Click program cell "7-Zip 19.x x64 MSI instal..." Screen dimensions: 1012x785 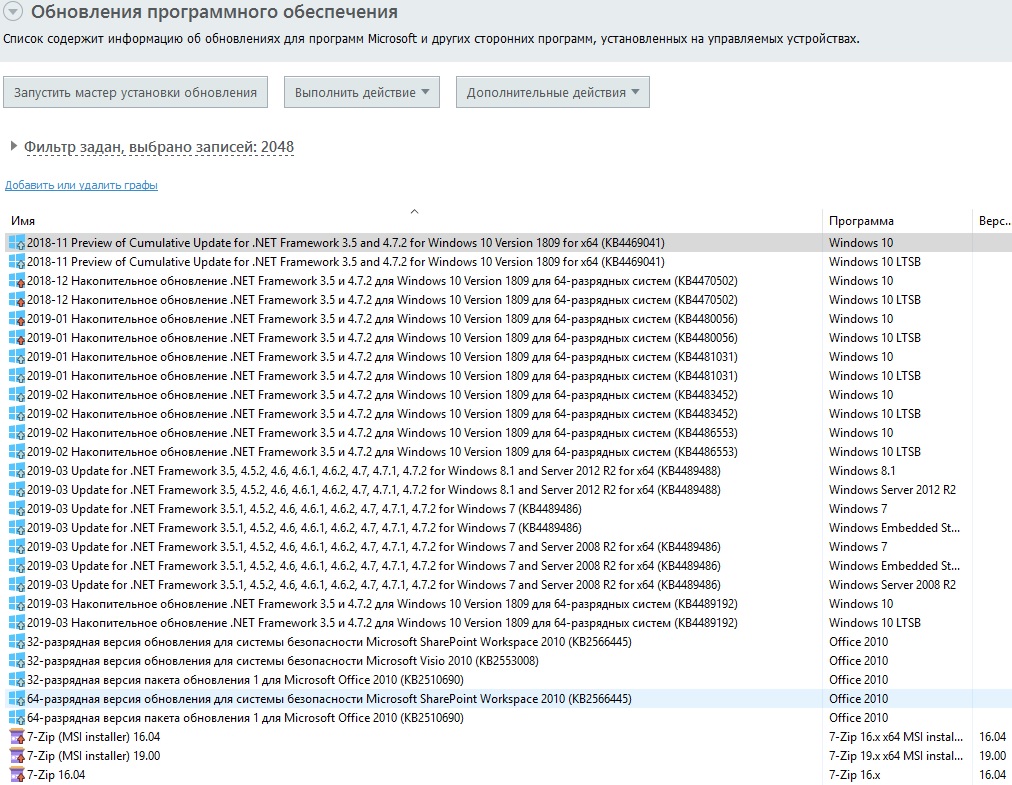click(x=896, y=756)
